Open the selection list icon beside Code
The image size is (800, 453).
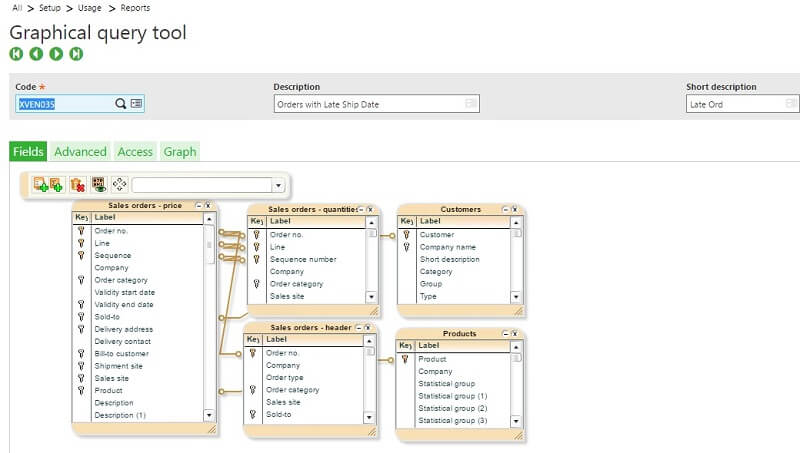(136, 104)
